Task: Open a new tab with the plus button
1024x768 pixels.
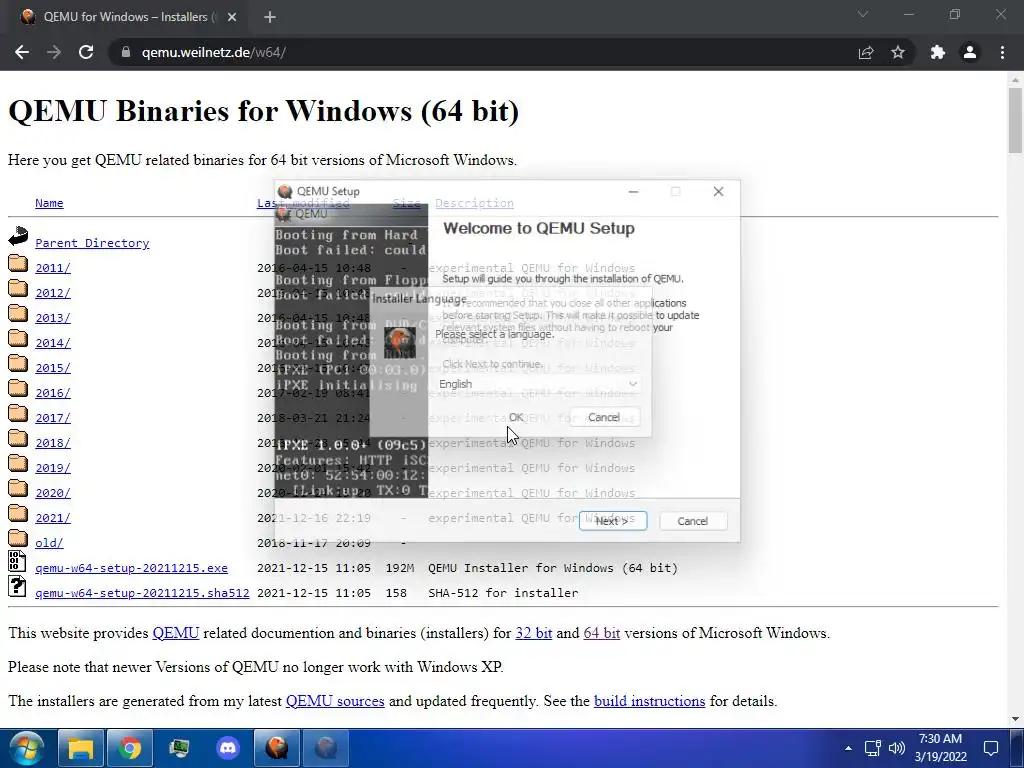Action: pyautogui.click(x=270, y=17)
